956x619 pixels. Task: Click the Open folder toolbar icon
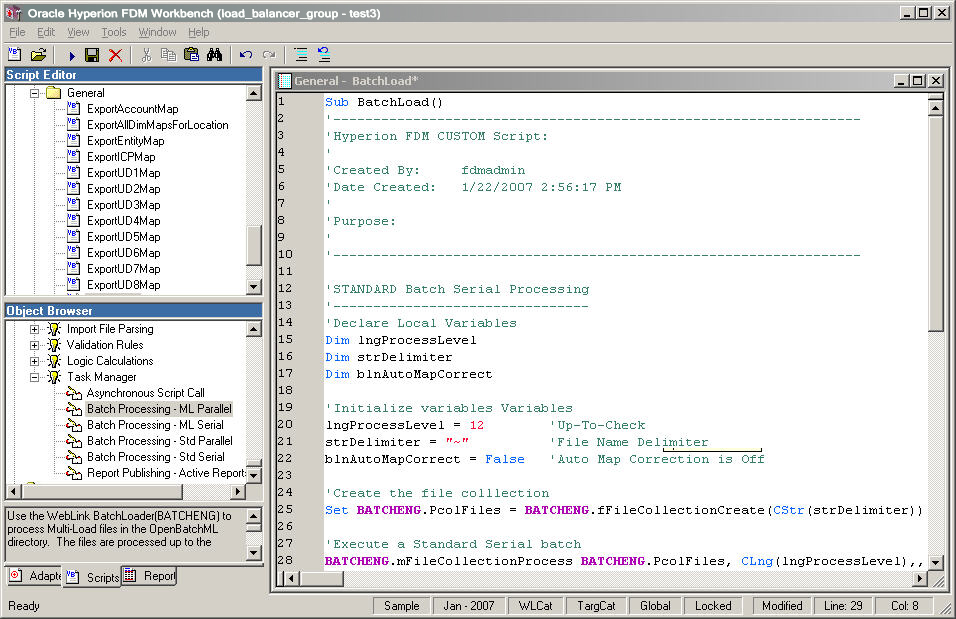[x=38, y=55]
